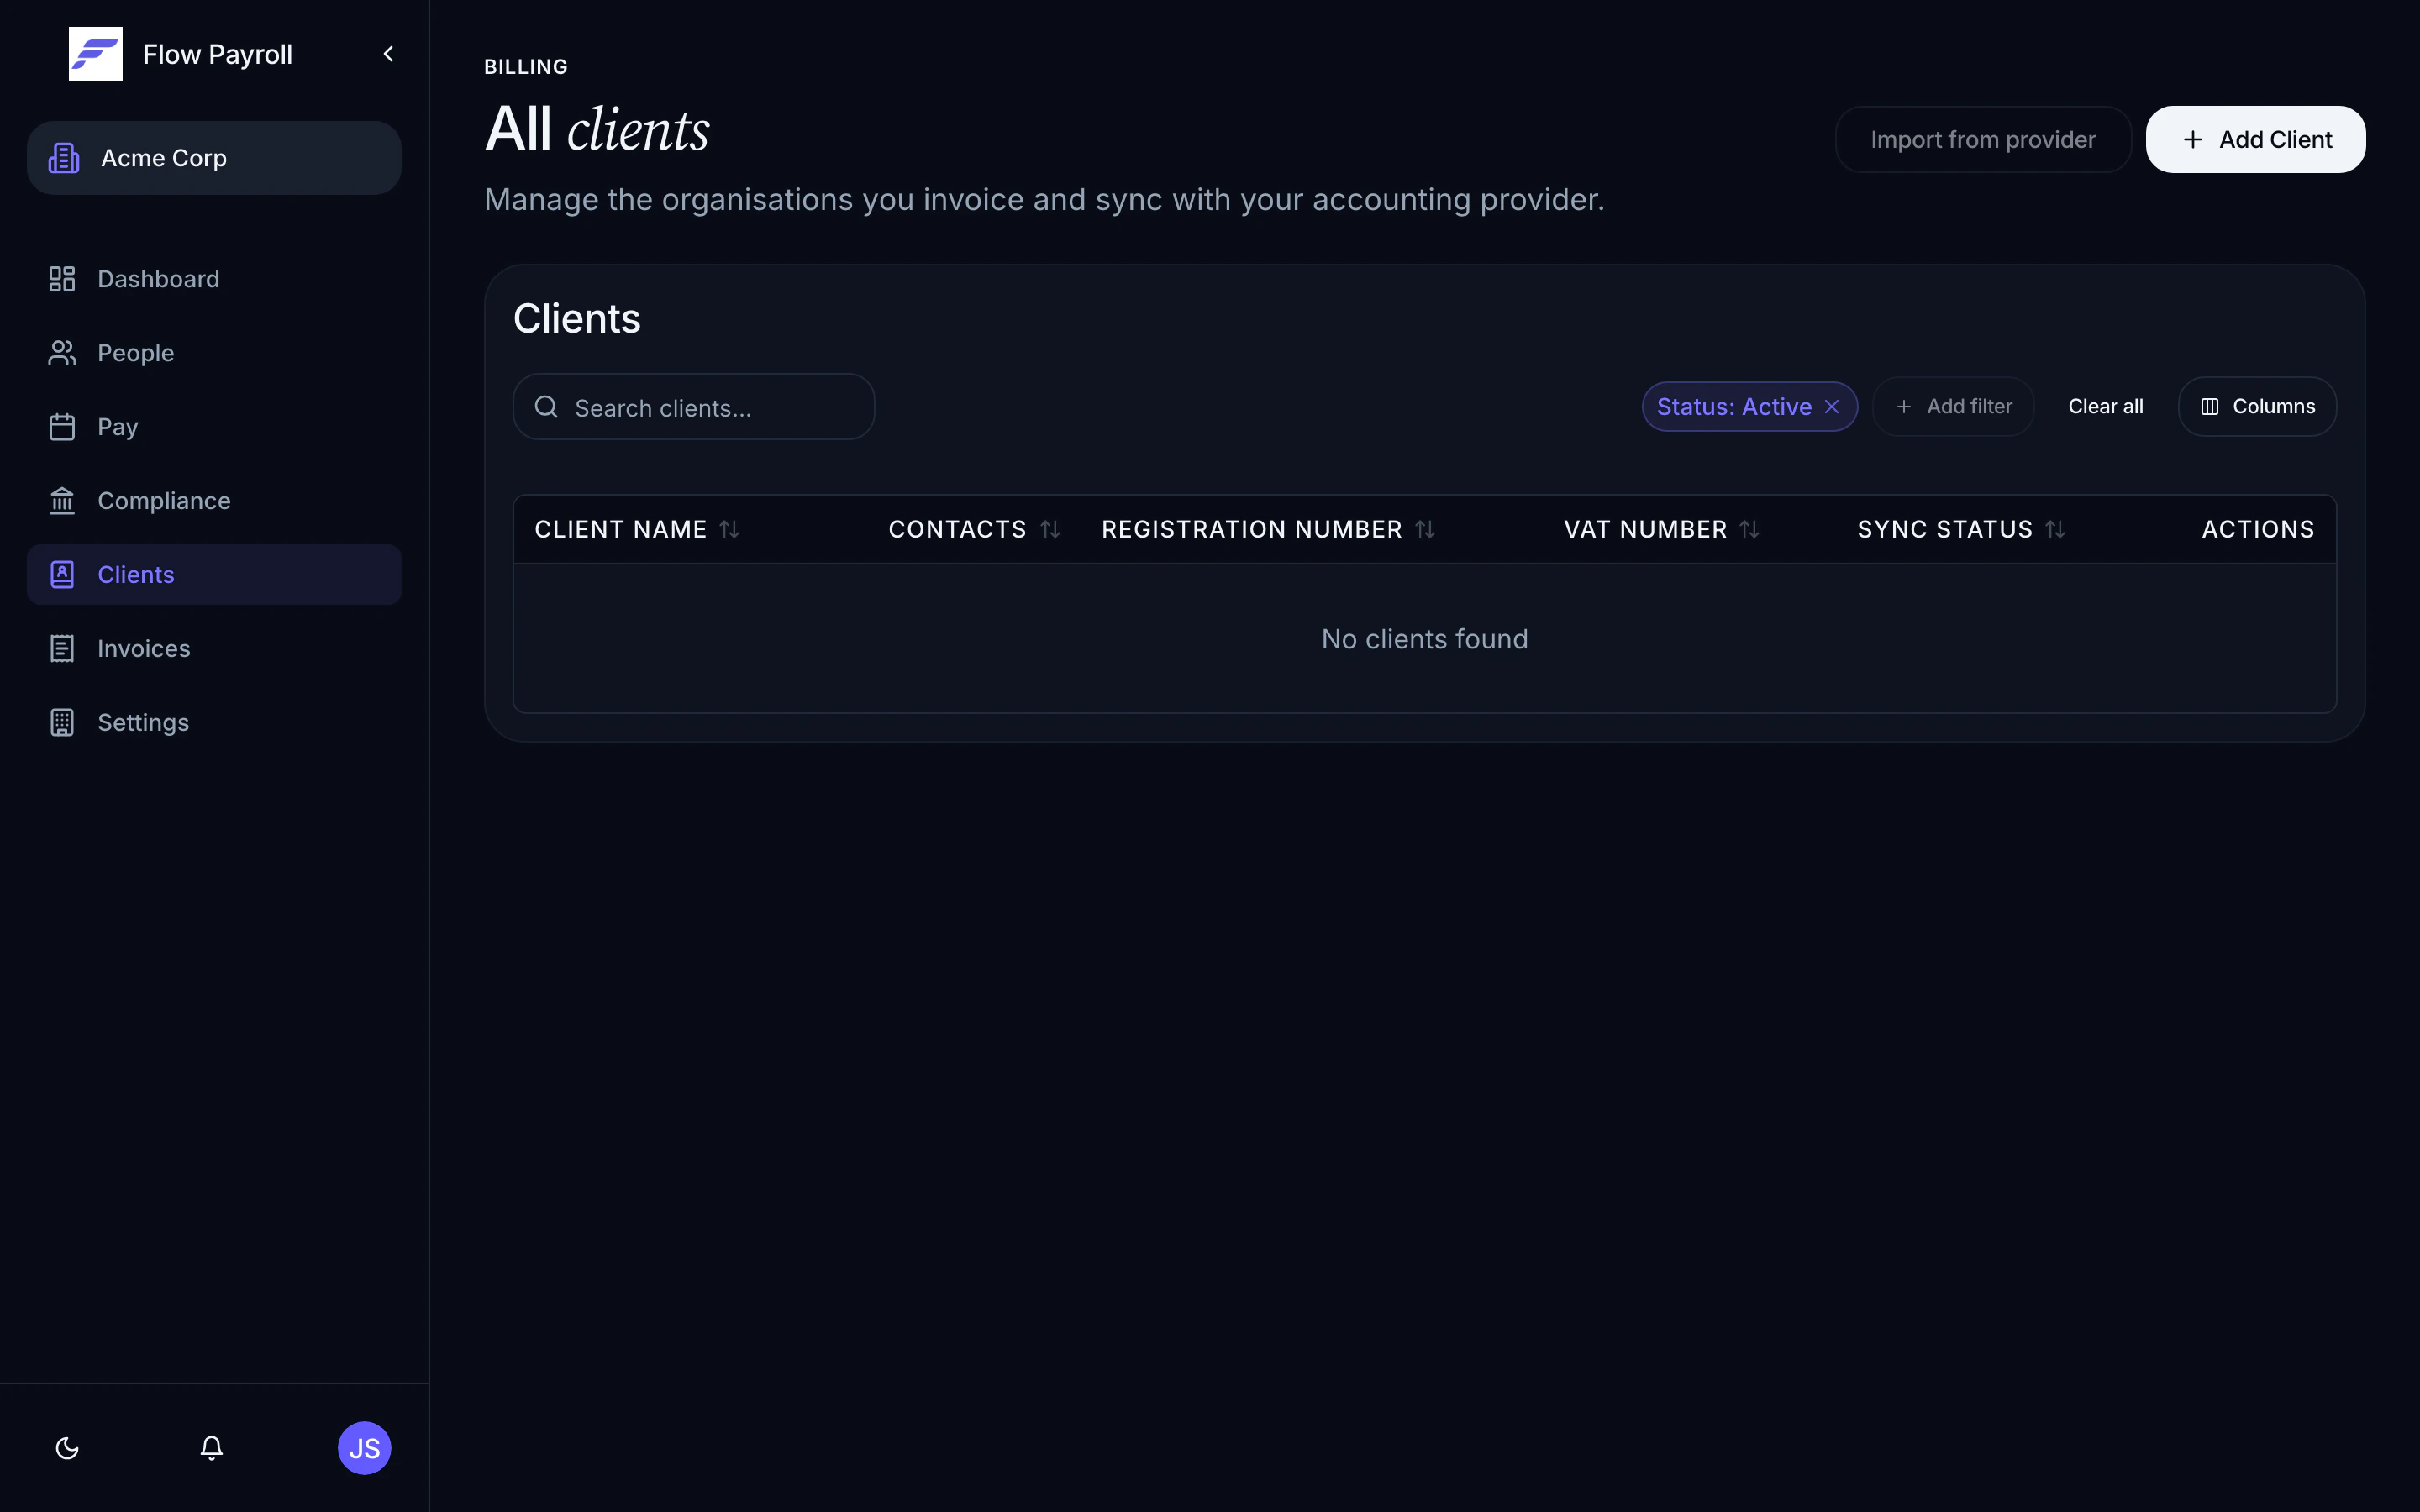Toggle dark mode with the moon icon

(x=67, y=1448)
